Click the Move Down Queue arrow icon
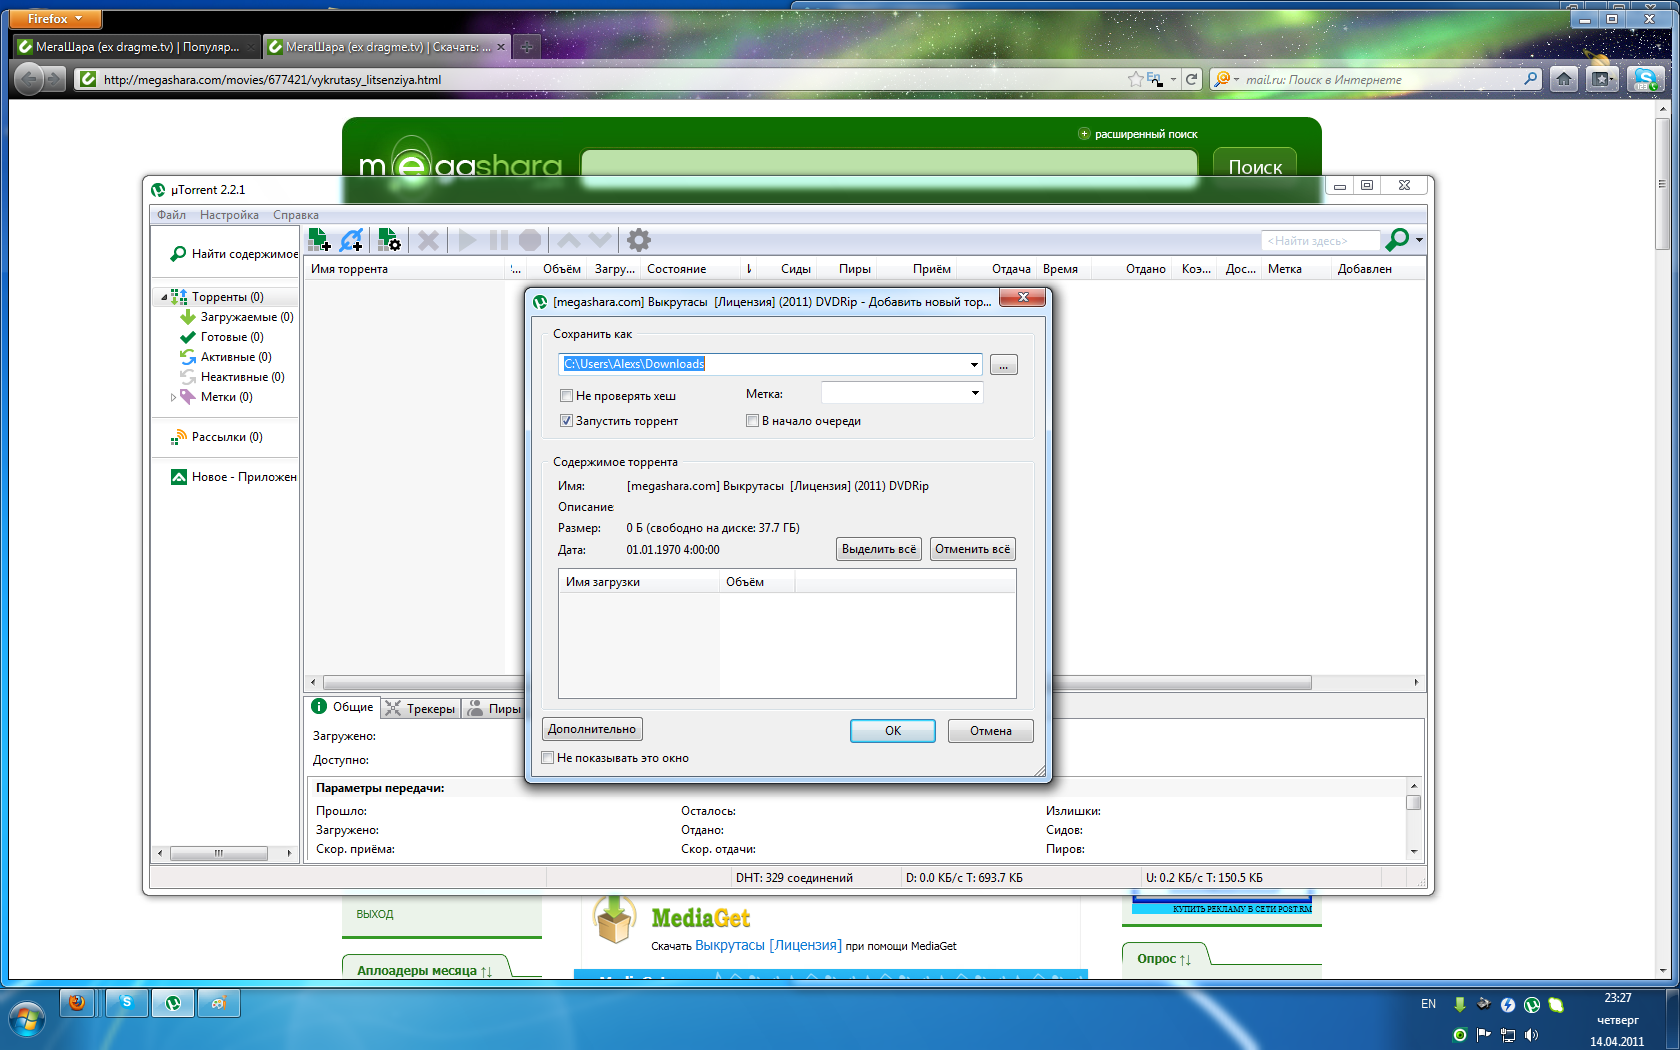The height and width of the screenshot is (1050, 1680). (x=600, y=240)
